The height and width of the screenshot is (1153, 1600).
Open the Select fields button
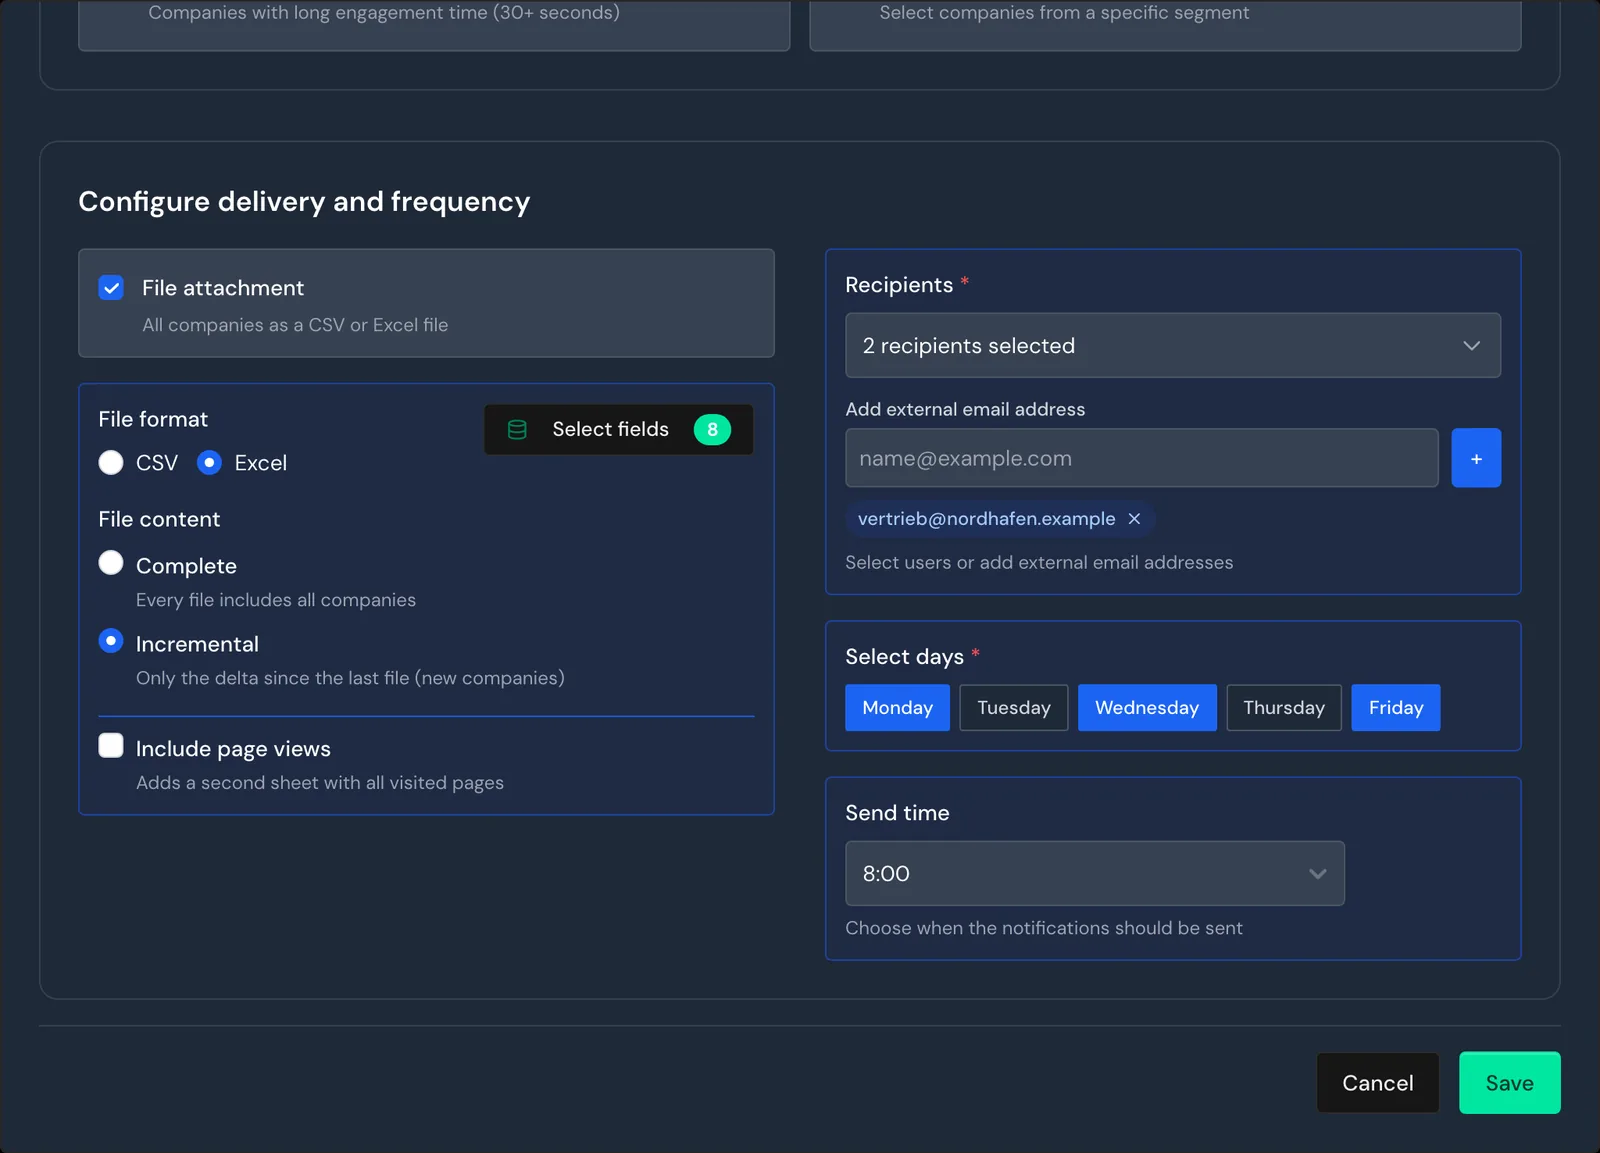click(619, 430)
